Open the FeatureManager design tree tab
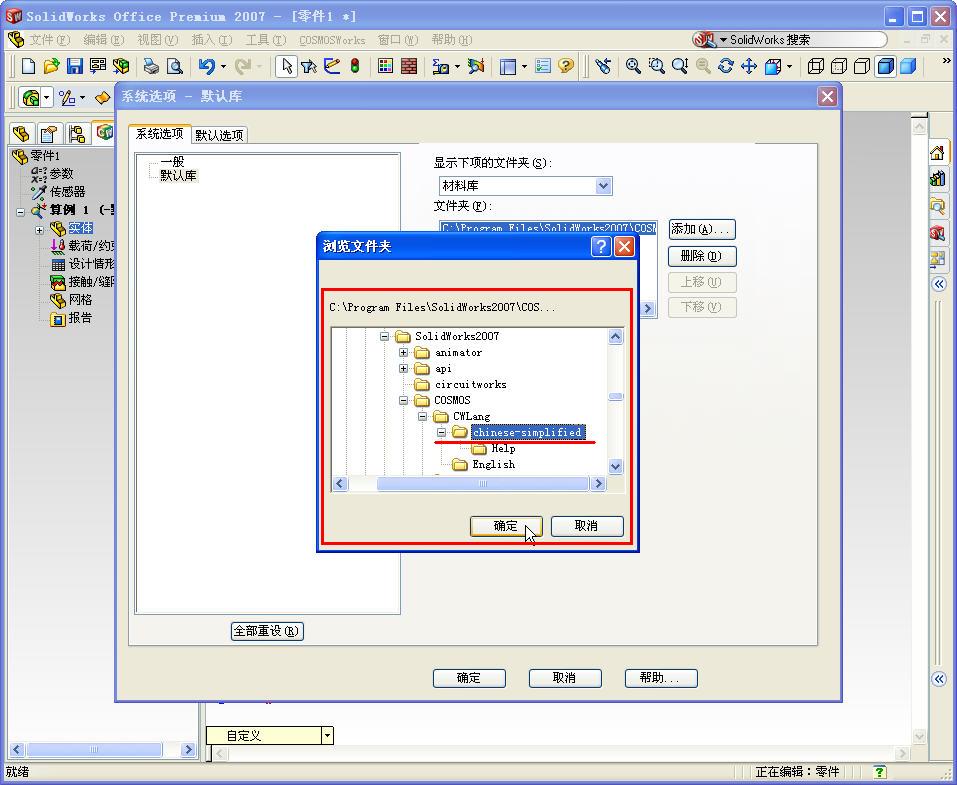 click(x=22, y=133)
